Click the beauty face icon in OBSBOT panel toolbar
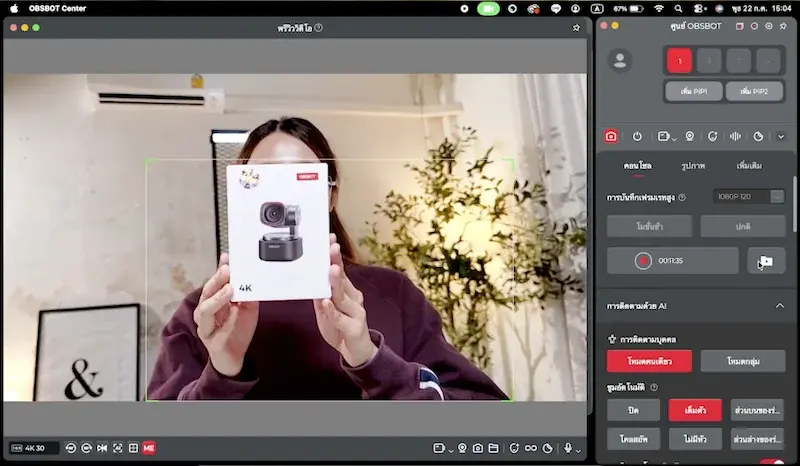 (x=713, y=136)
